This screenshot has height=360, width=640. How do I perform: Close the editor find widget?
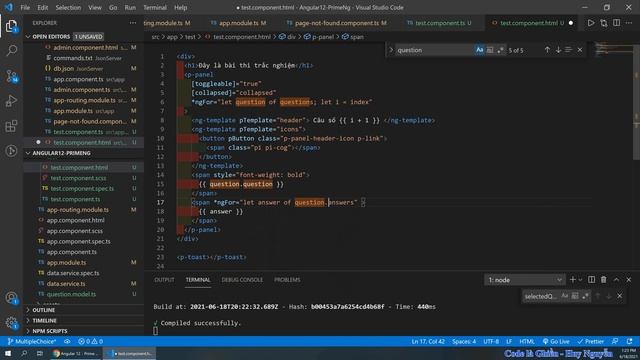pos(580,50)
